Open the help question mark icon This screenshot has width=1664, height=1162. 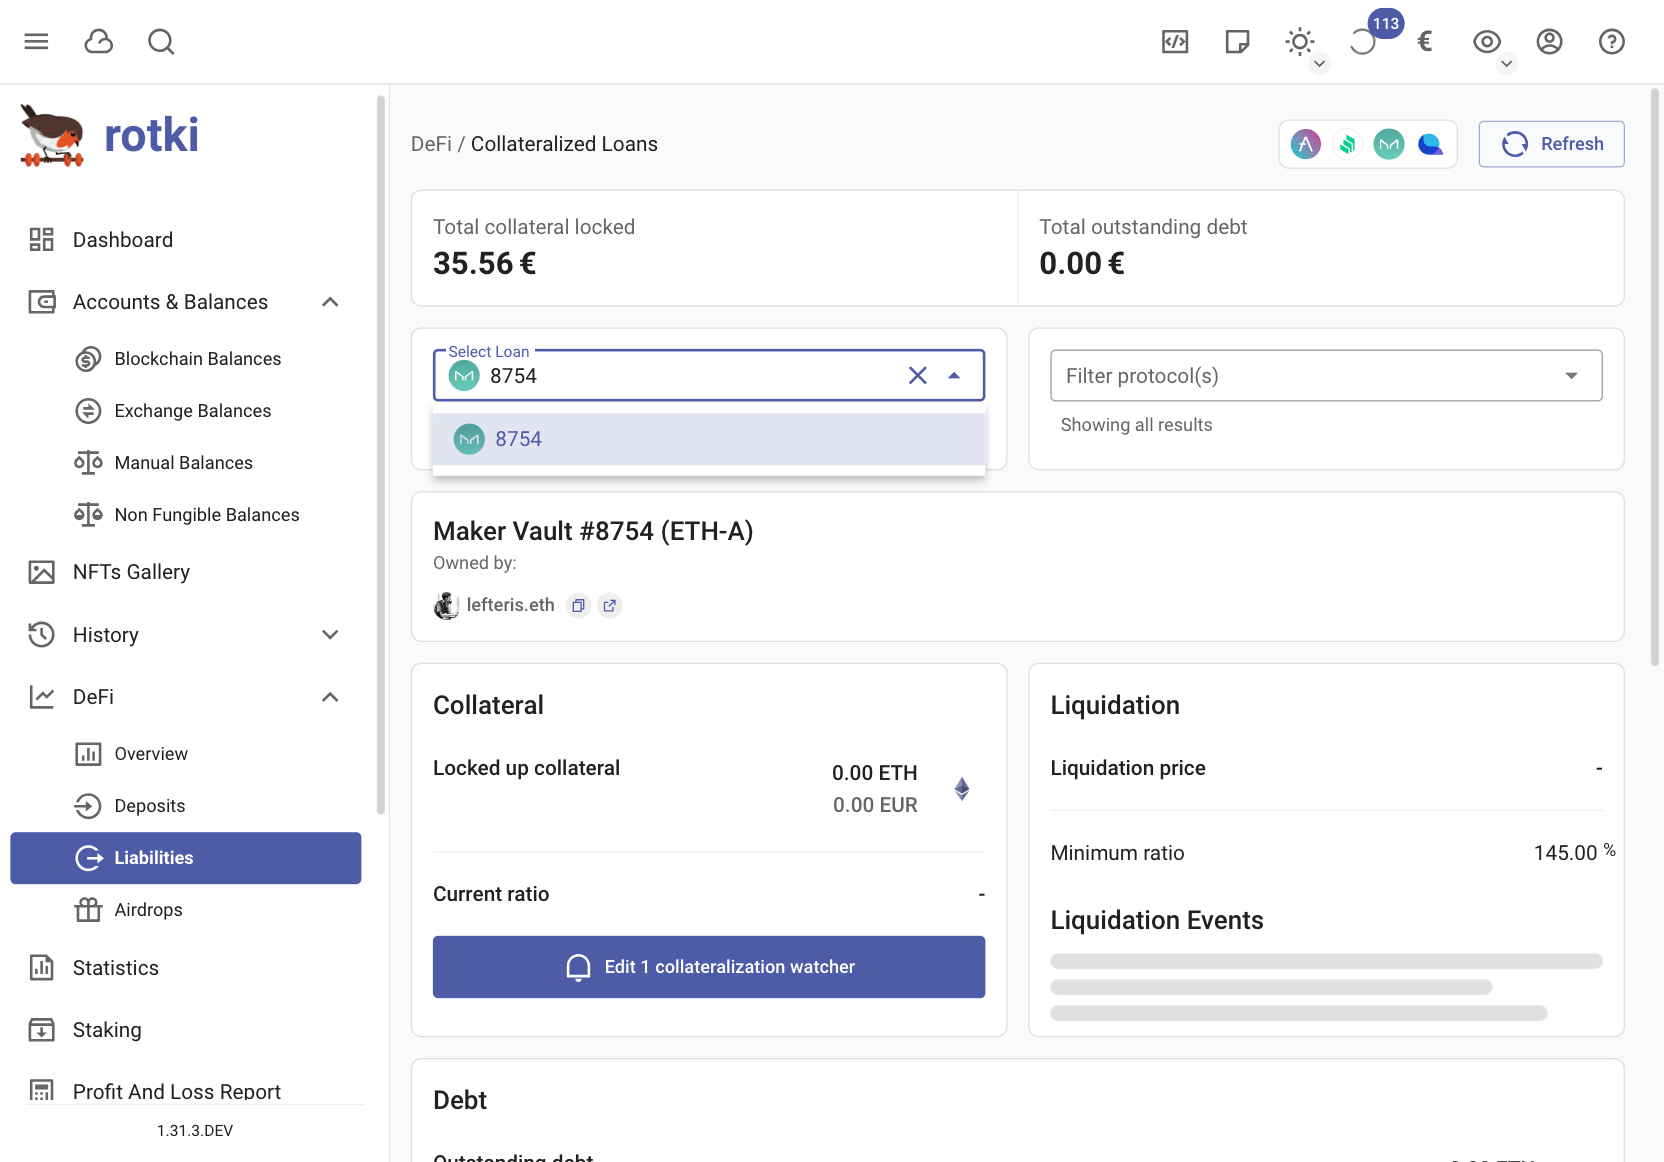pyautogui.click(x=1611, y=41)
